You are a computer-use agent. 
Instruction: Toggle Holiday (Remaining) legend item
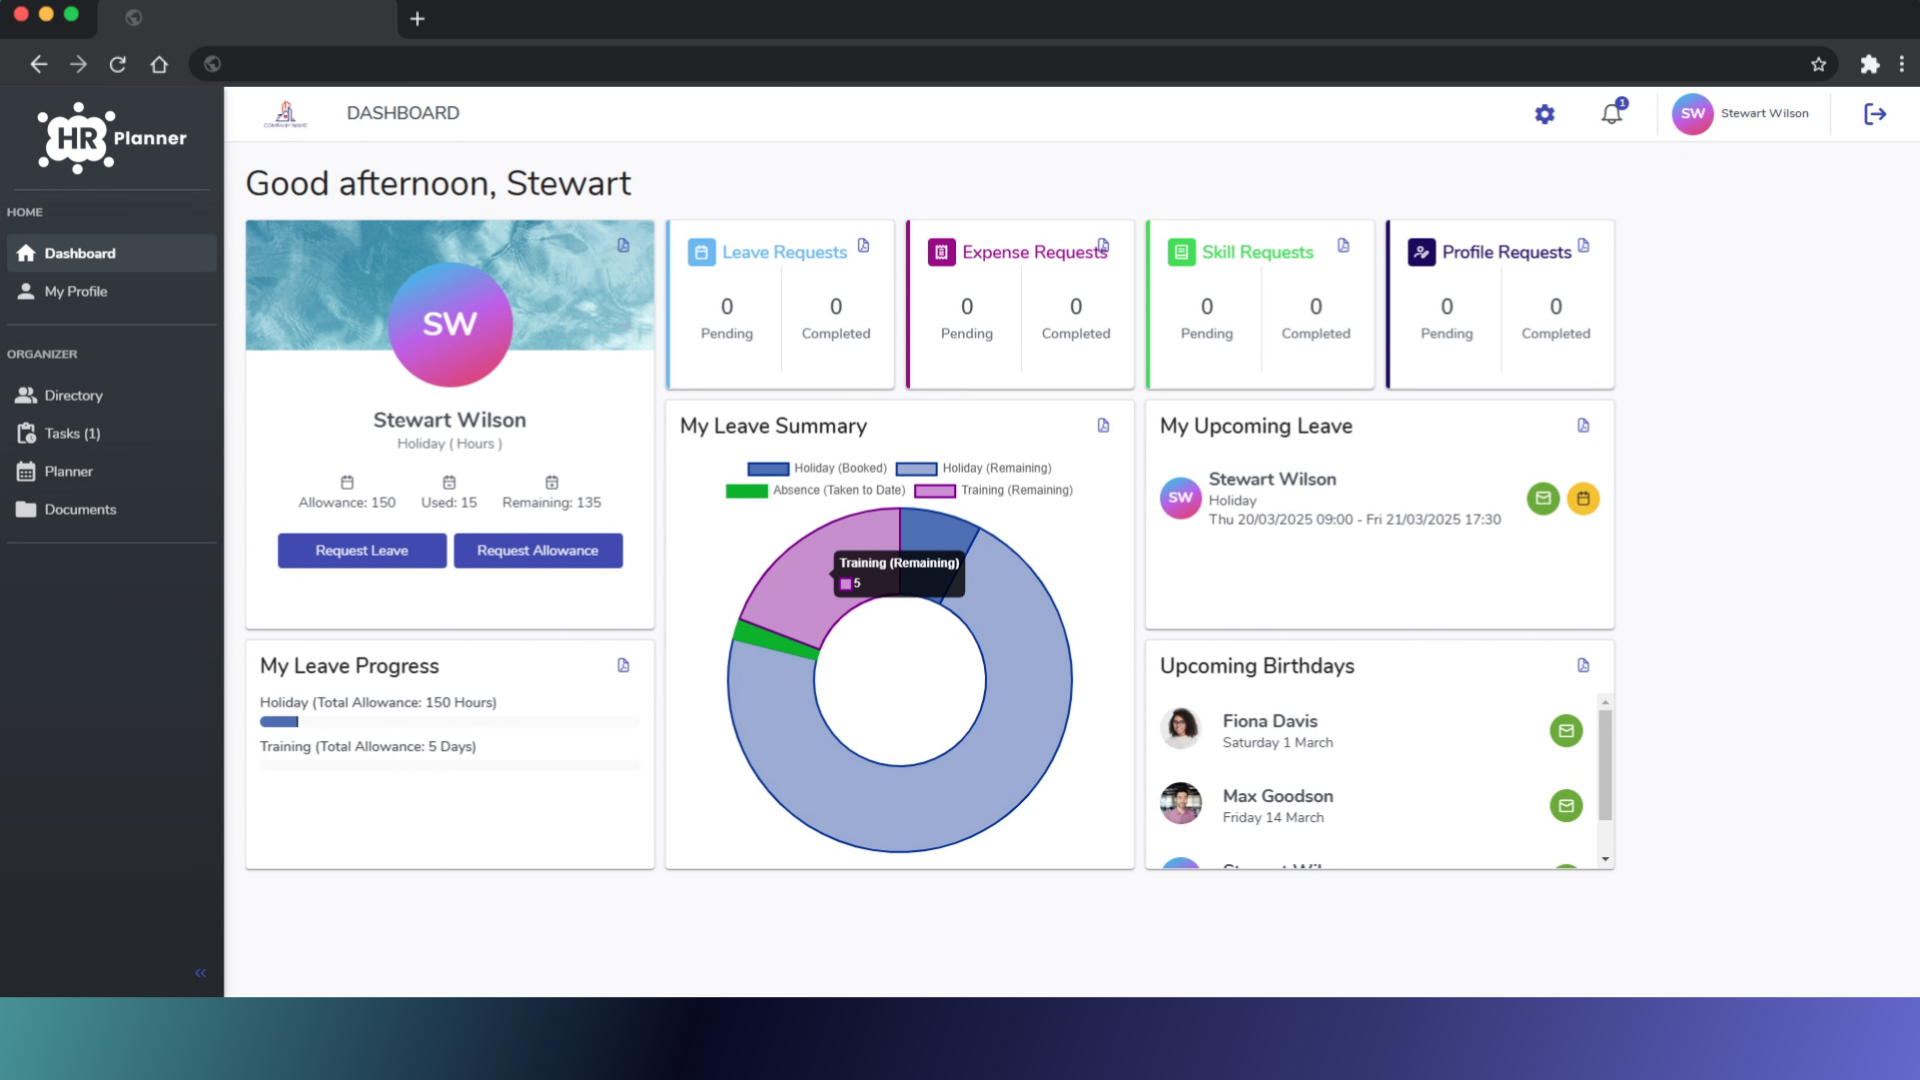point(973,468)
